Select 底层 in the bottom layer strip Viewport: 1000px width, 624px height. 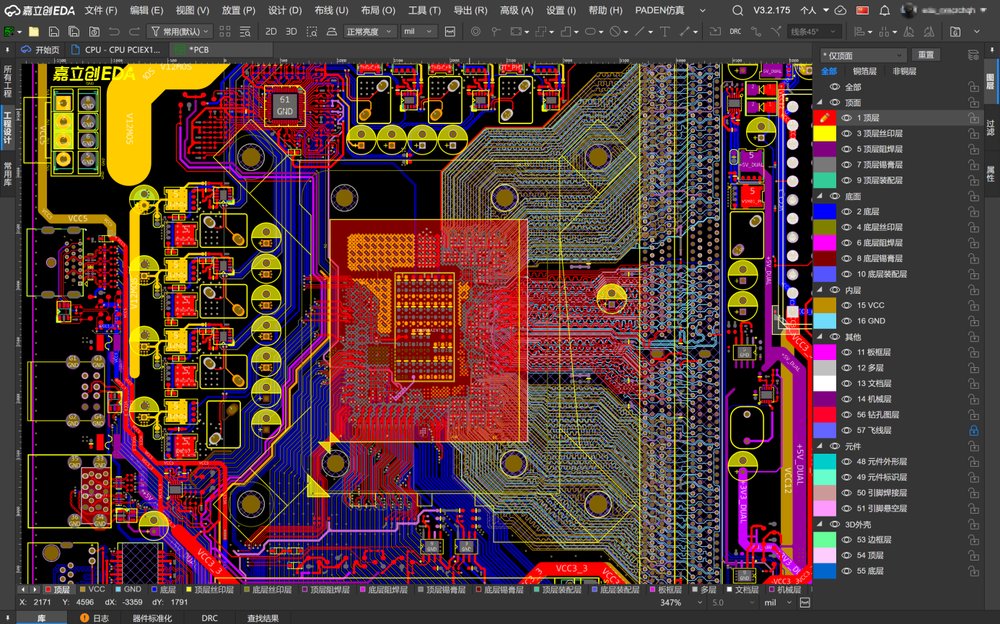[164, 590]
